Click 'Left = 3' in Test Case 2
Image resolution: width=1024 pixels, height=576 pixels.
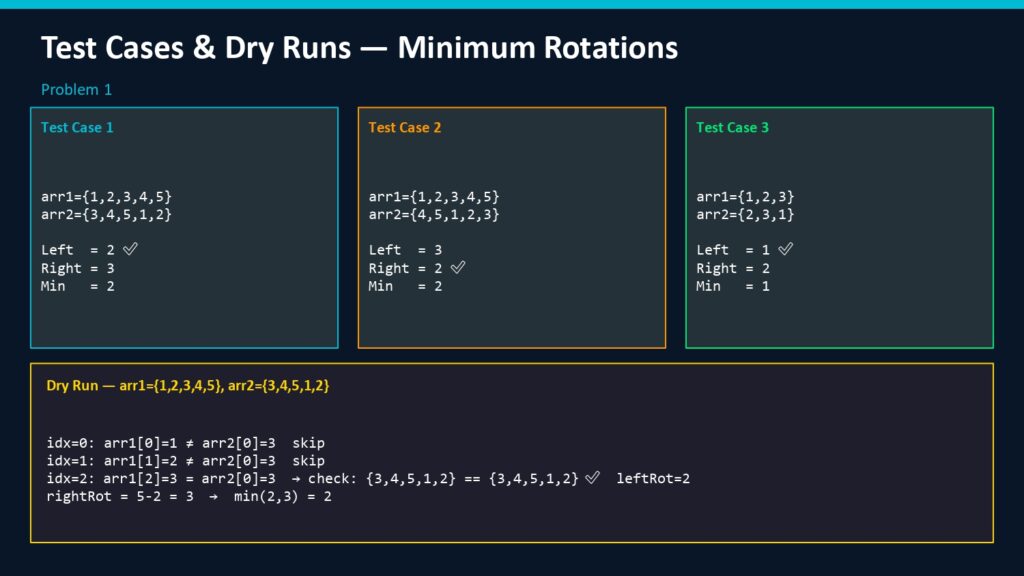[x=405, y=250]
